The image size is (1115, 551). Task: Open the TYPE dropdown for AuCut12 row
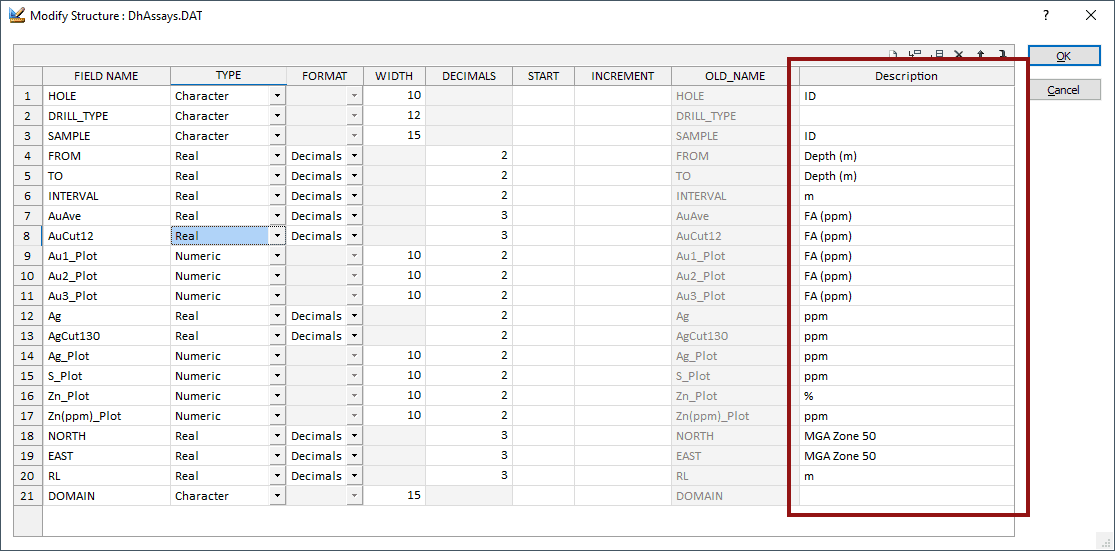click(x=277, y=236)
